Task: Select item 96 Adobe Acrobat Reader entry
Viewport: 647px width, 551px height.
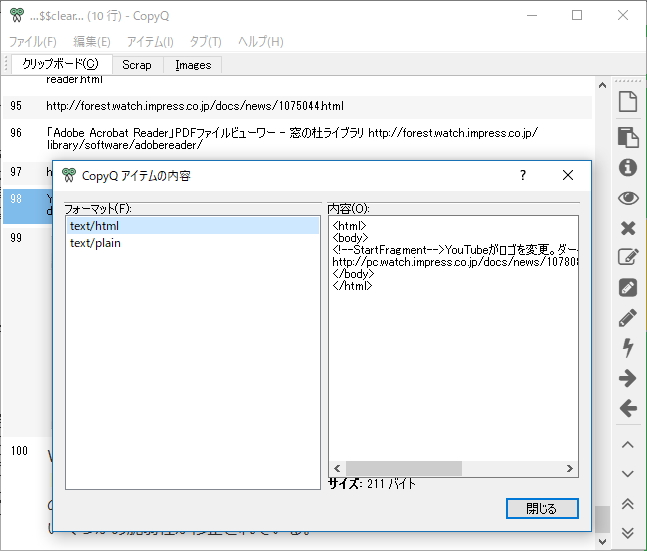Action: pyautogui.click(x=297, y=139)
